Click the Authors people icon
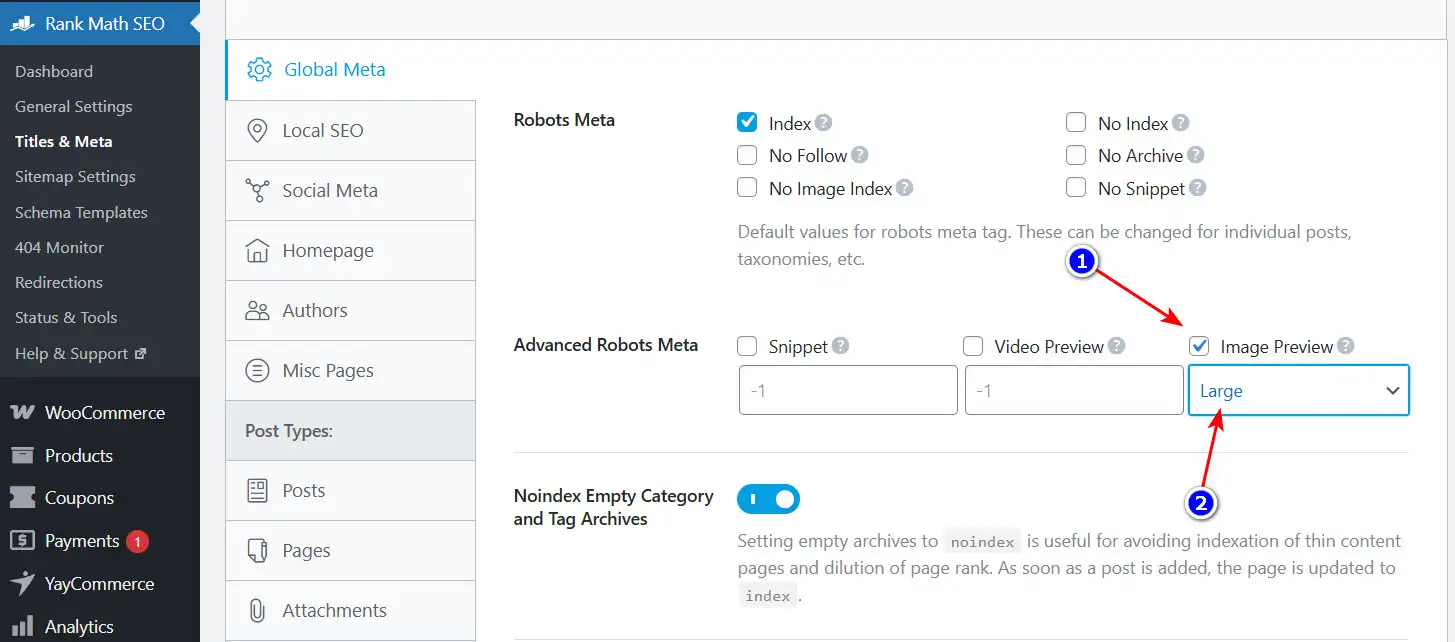 258,310
